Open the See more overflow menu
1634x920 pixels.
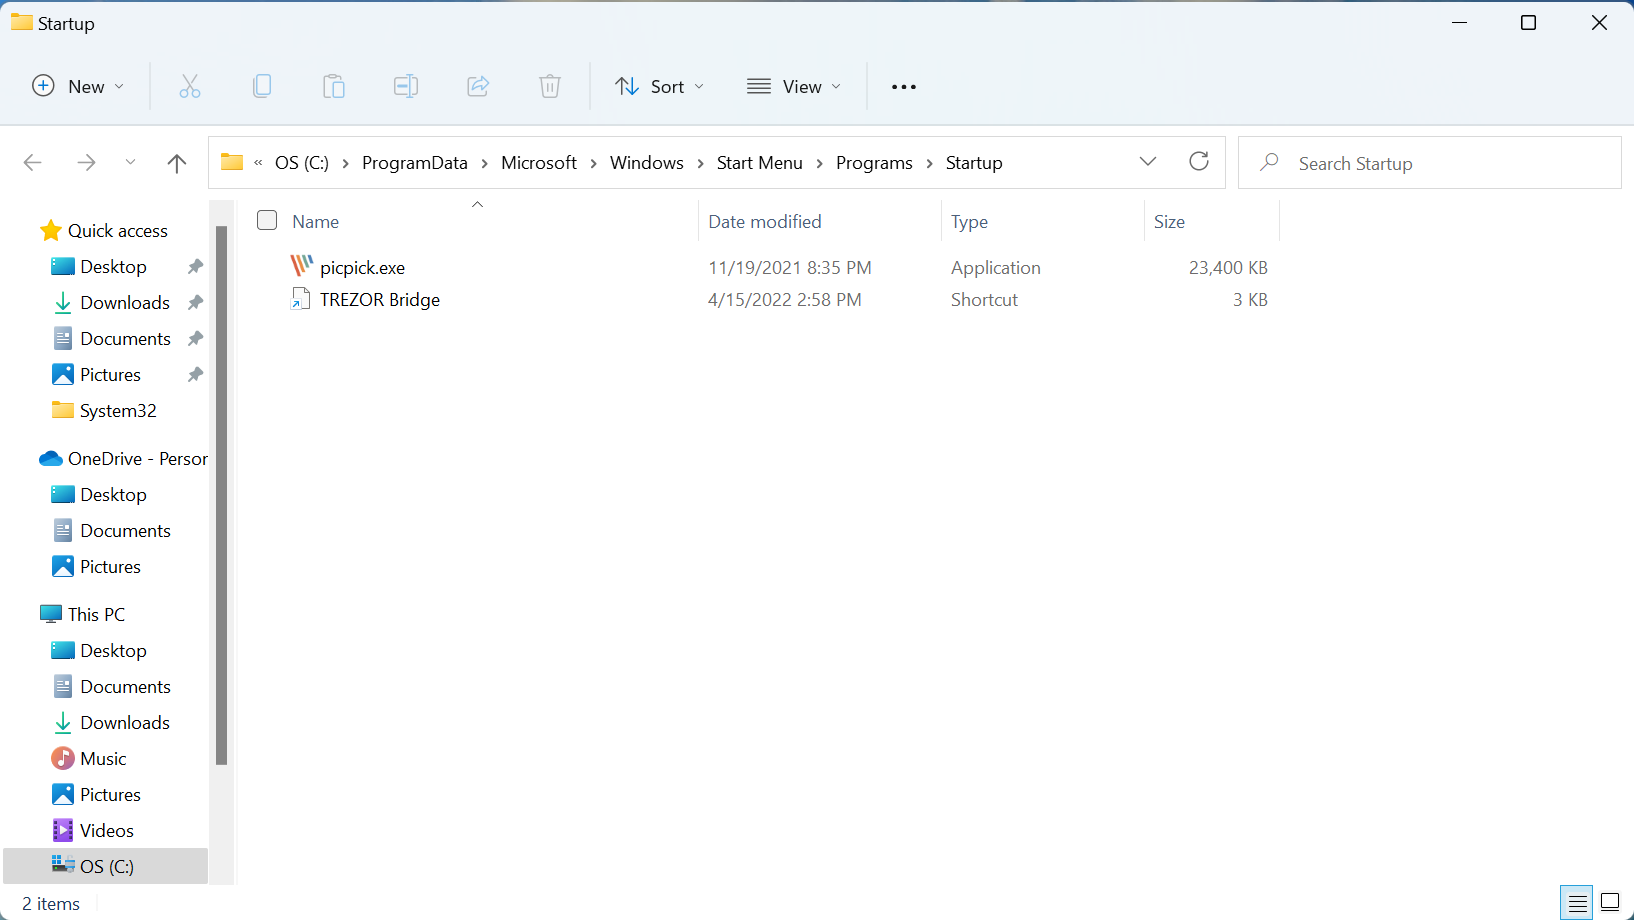pos(903,86)
